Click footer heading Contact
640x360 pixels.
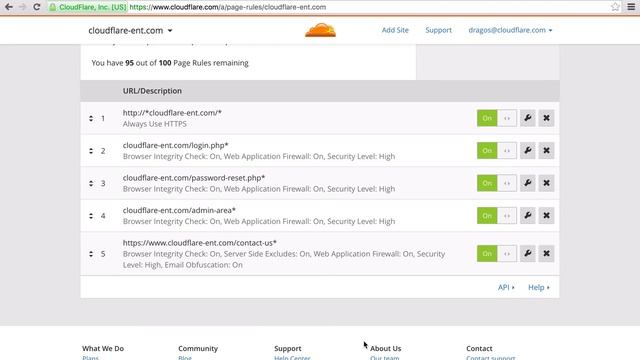tap(479, 349)
